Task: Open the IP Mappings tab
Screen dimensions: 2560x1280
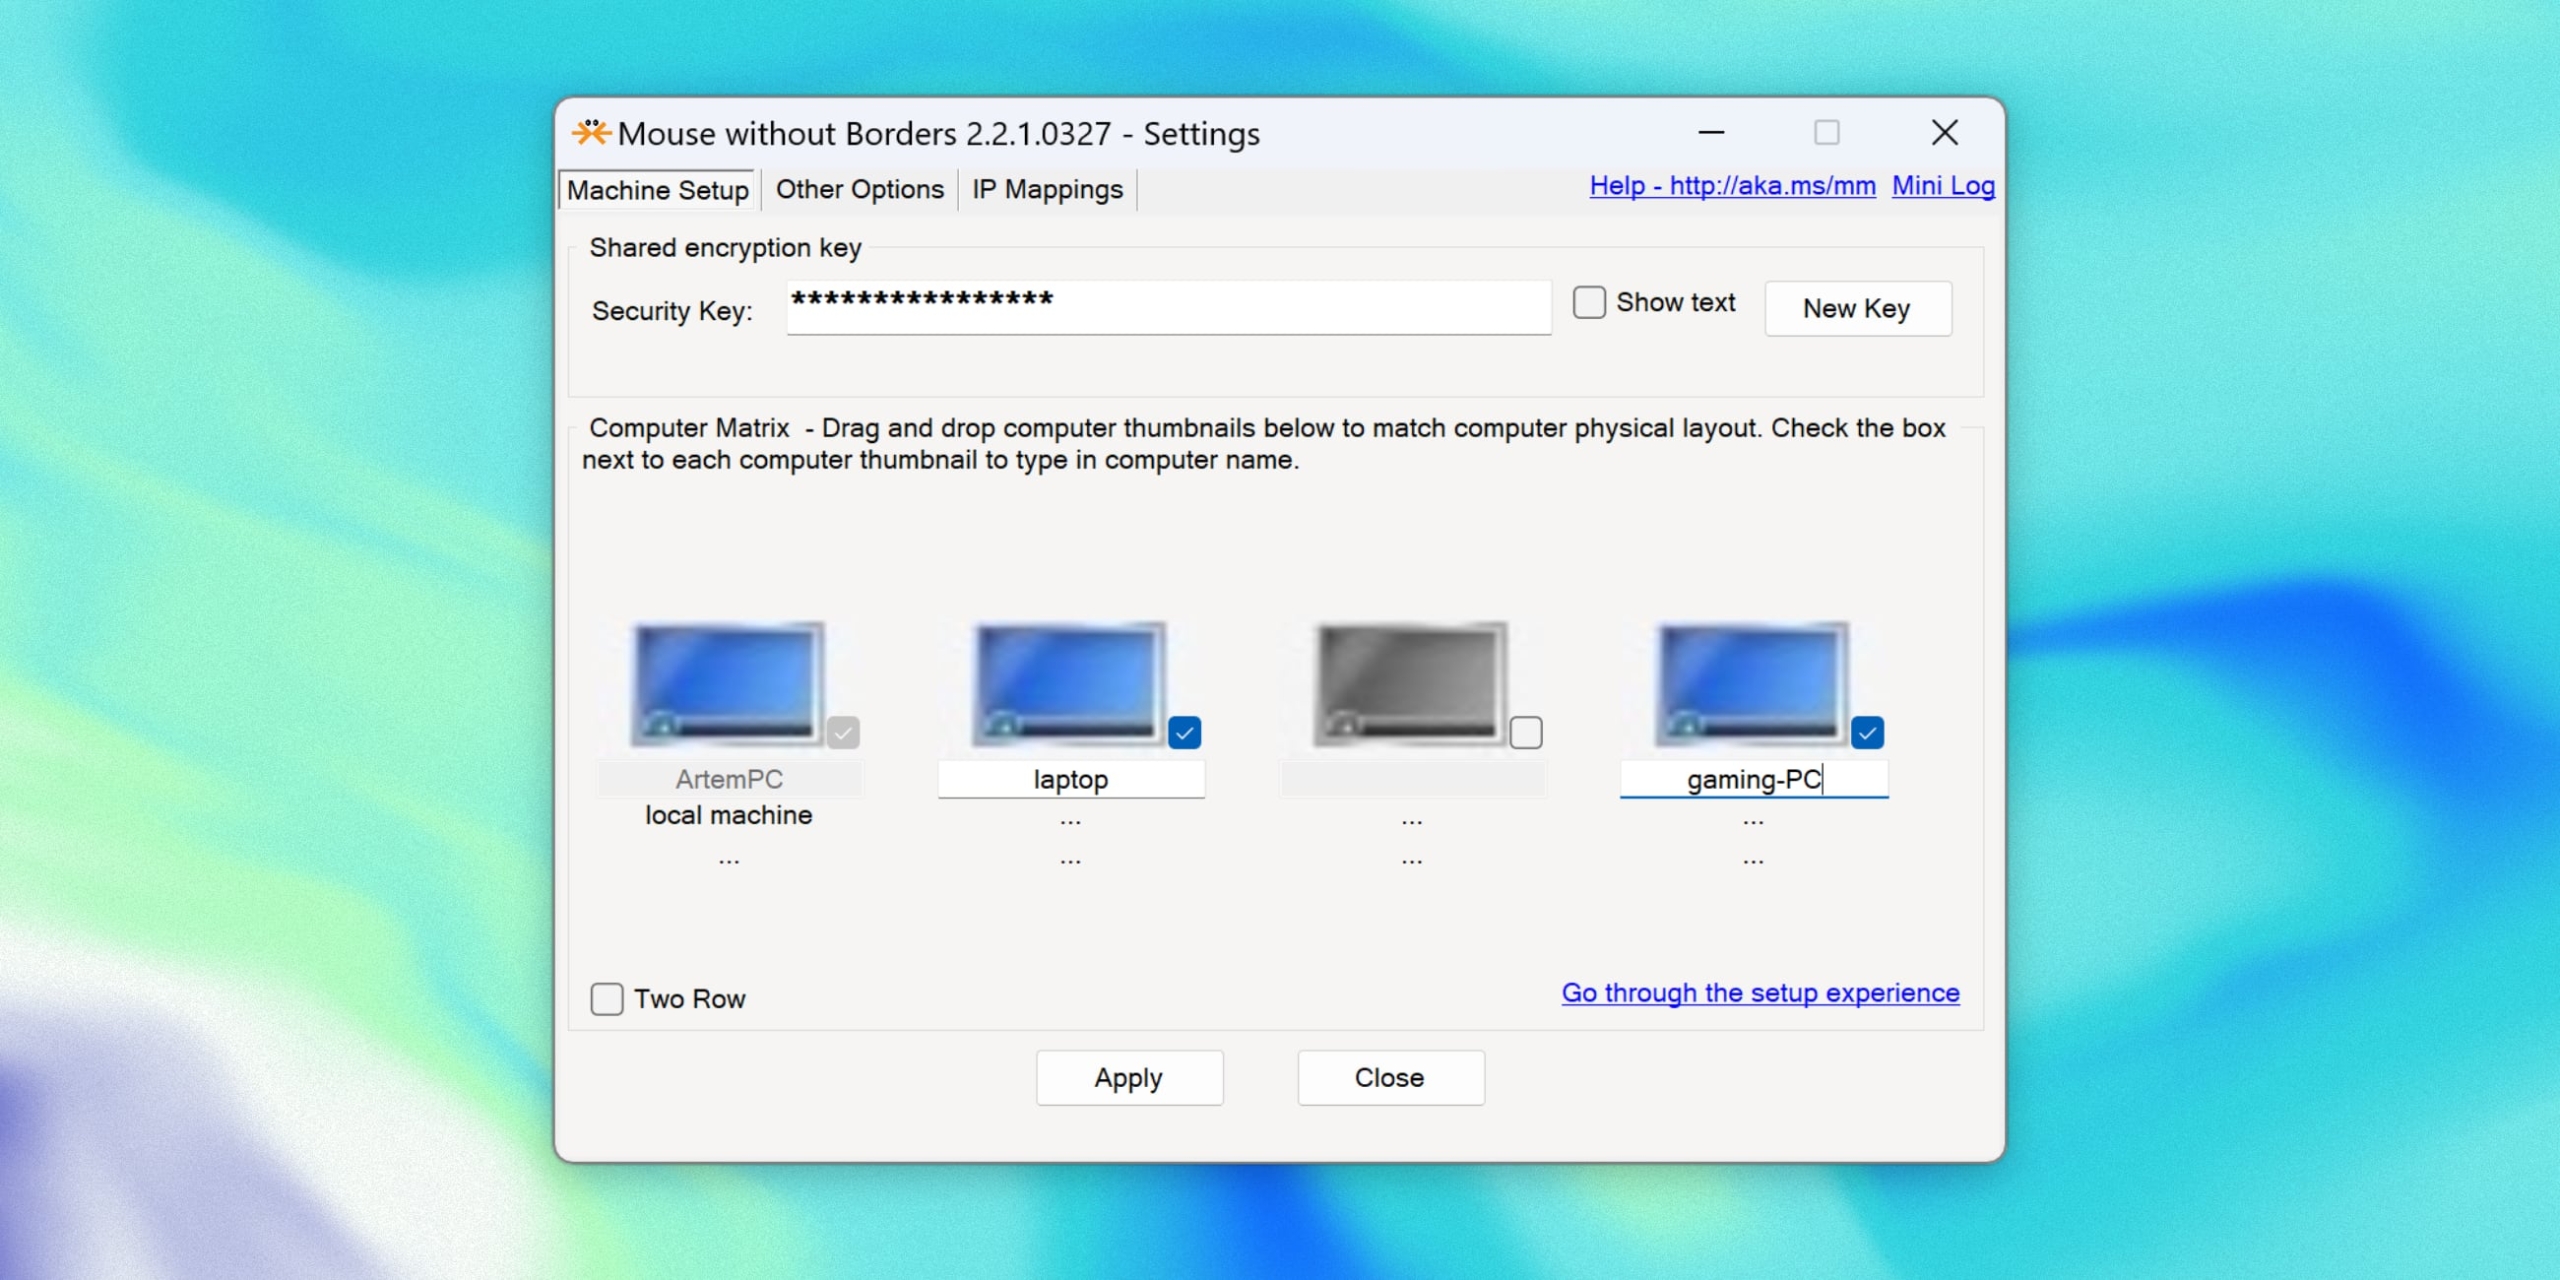Action: coord(1048,189)
